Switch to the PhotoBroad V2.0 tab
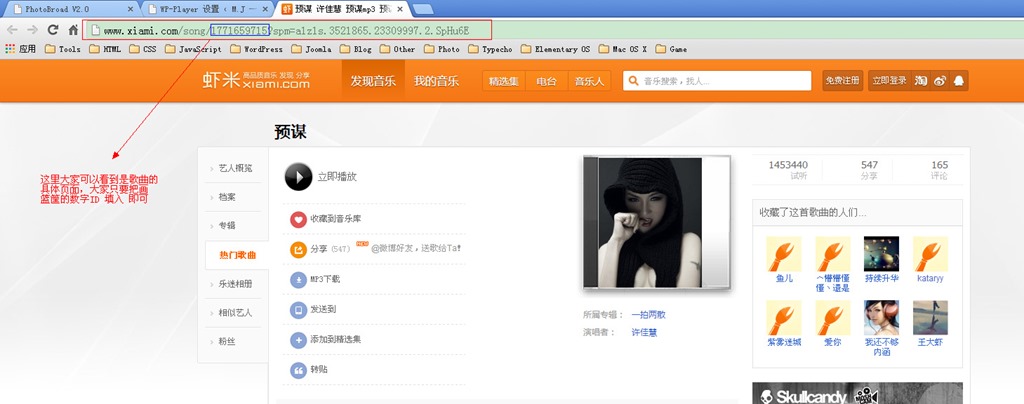 click(69, 9)
